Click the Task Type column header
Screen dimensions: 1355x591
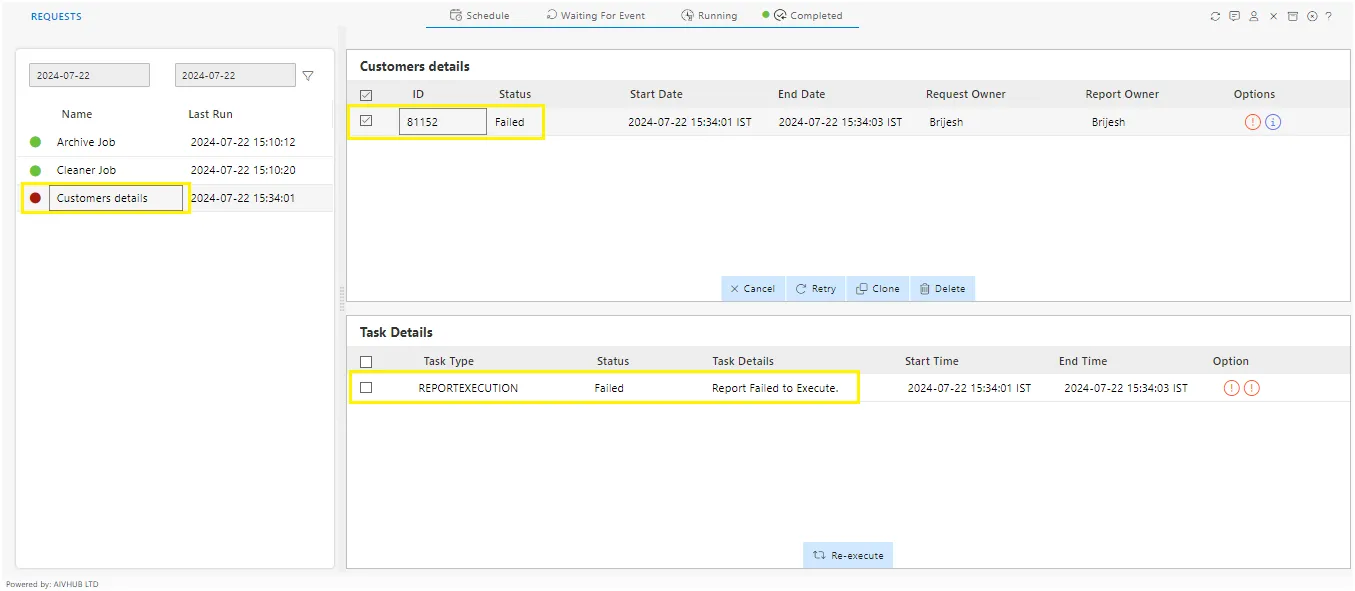[x=449, y=361]
